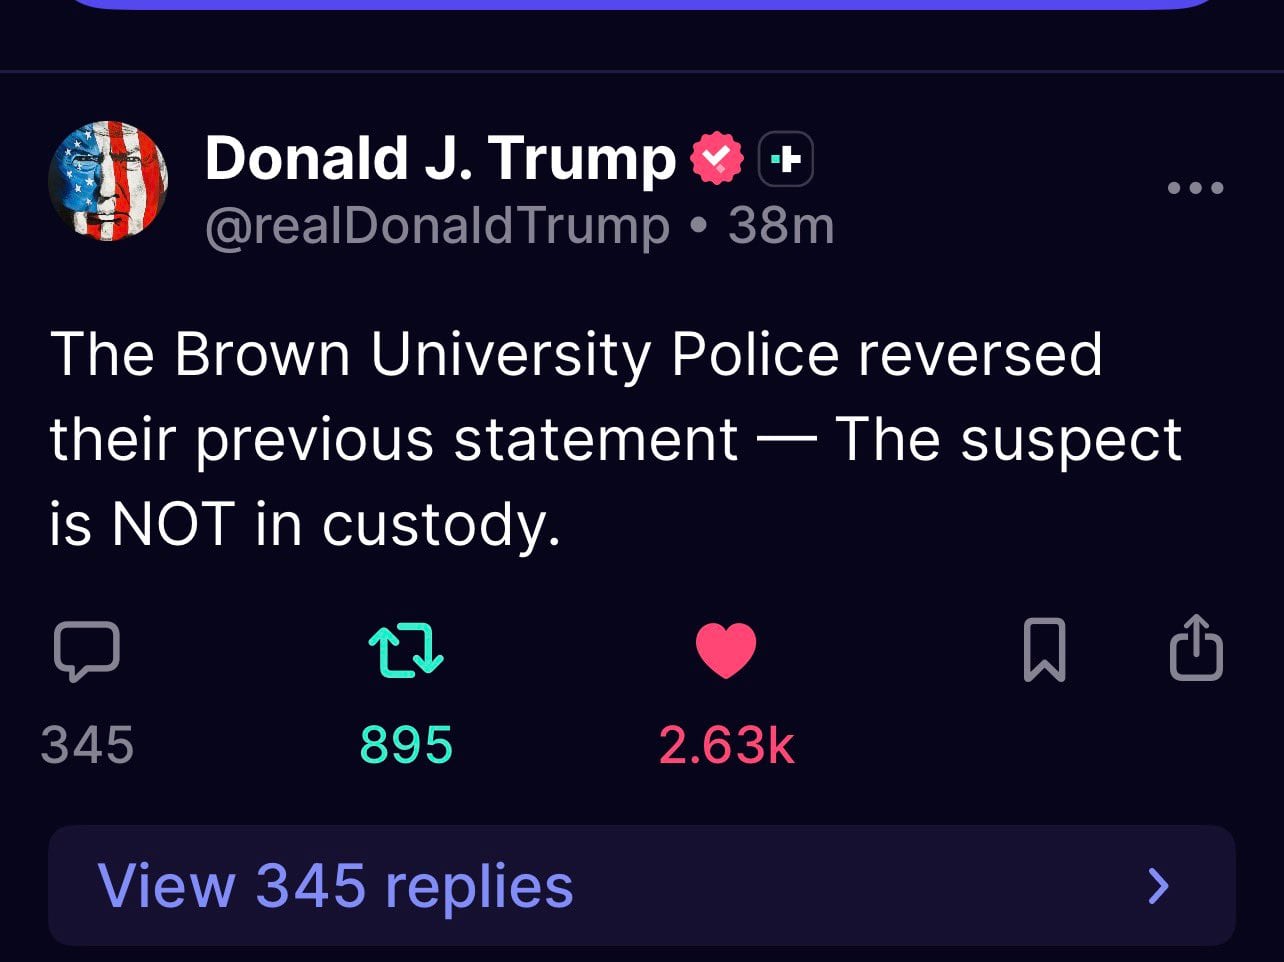Expand the reply thread bar
Screen dimensions: 1284x962
pos(640,886)
